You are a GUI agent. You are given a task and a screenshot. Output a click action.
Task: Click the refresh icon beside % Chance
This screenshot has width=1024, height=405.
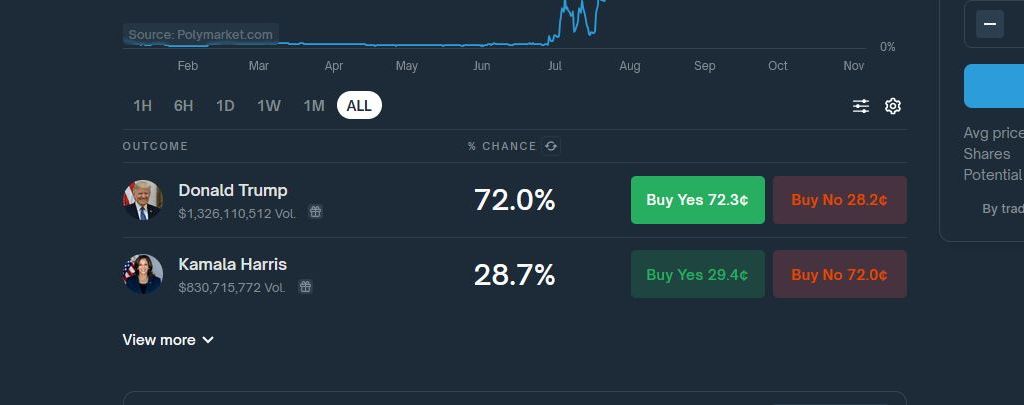click(x=551, y=146)
